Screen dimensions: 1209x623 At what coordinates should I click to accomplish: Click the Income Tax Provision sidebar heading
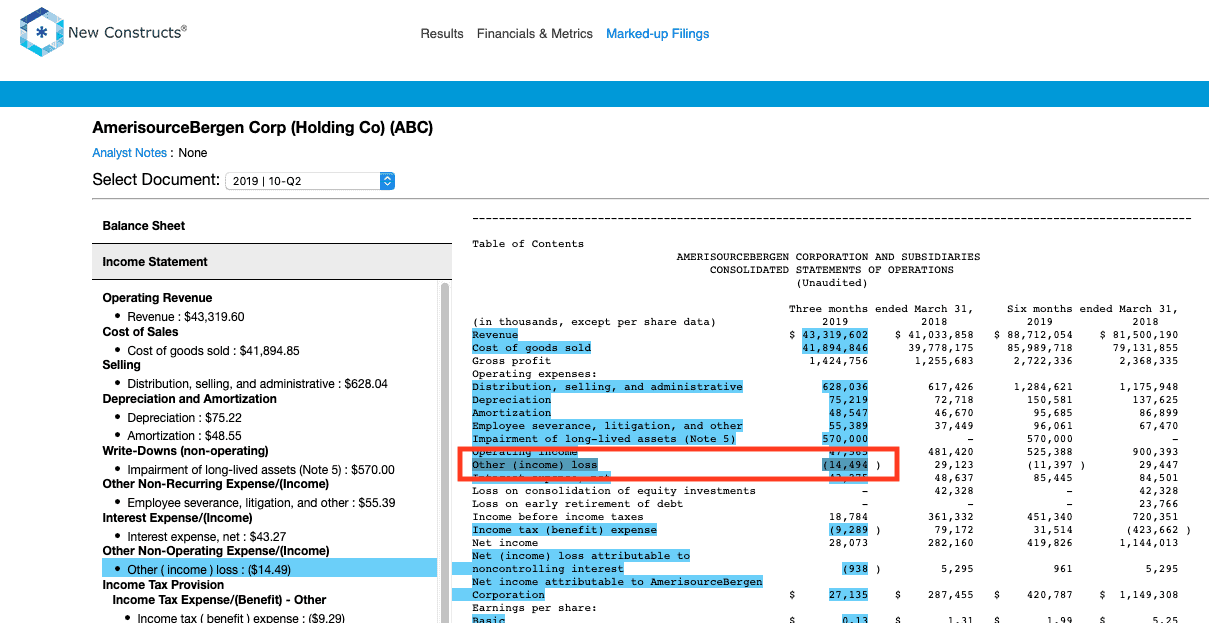[x=163, y=585]
